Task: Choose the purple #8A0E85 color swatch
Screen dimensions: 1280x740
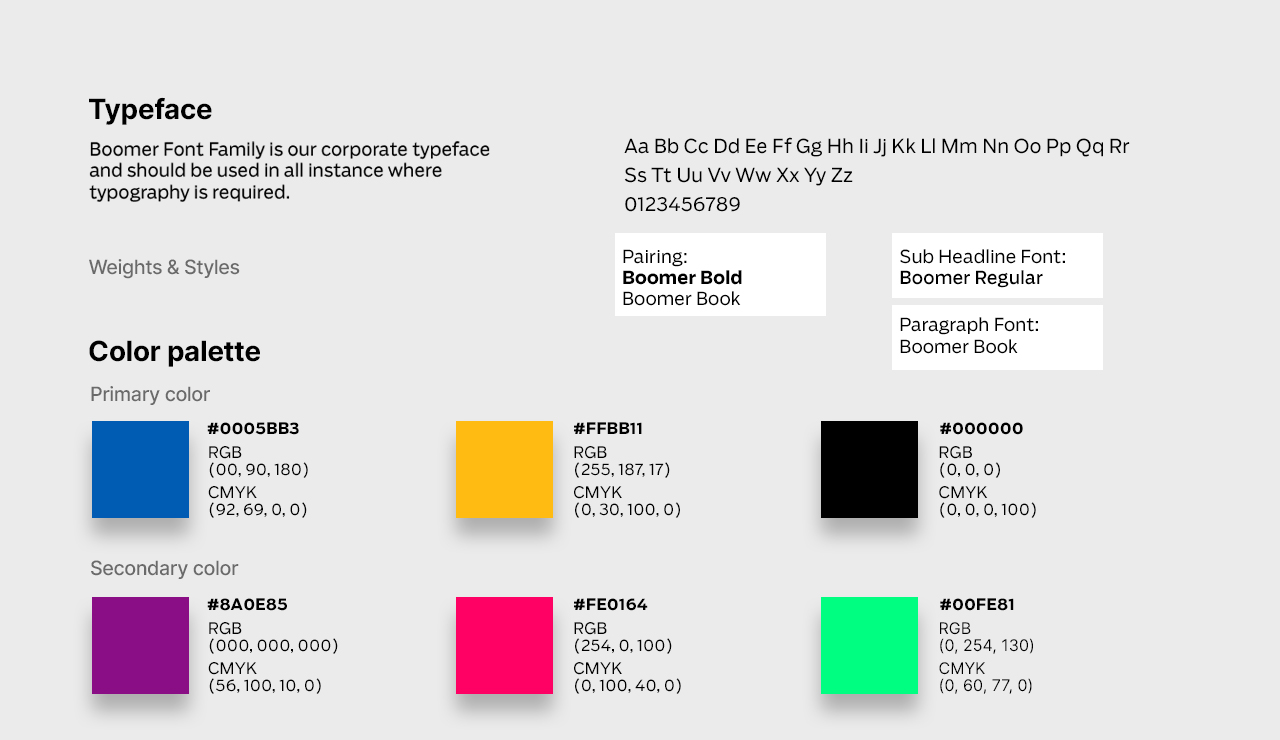Action: [x=140, y=645]
